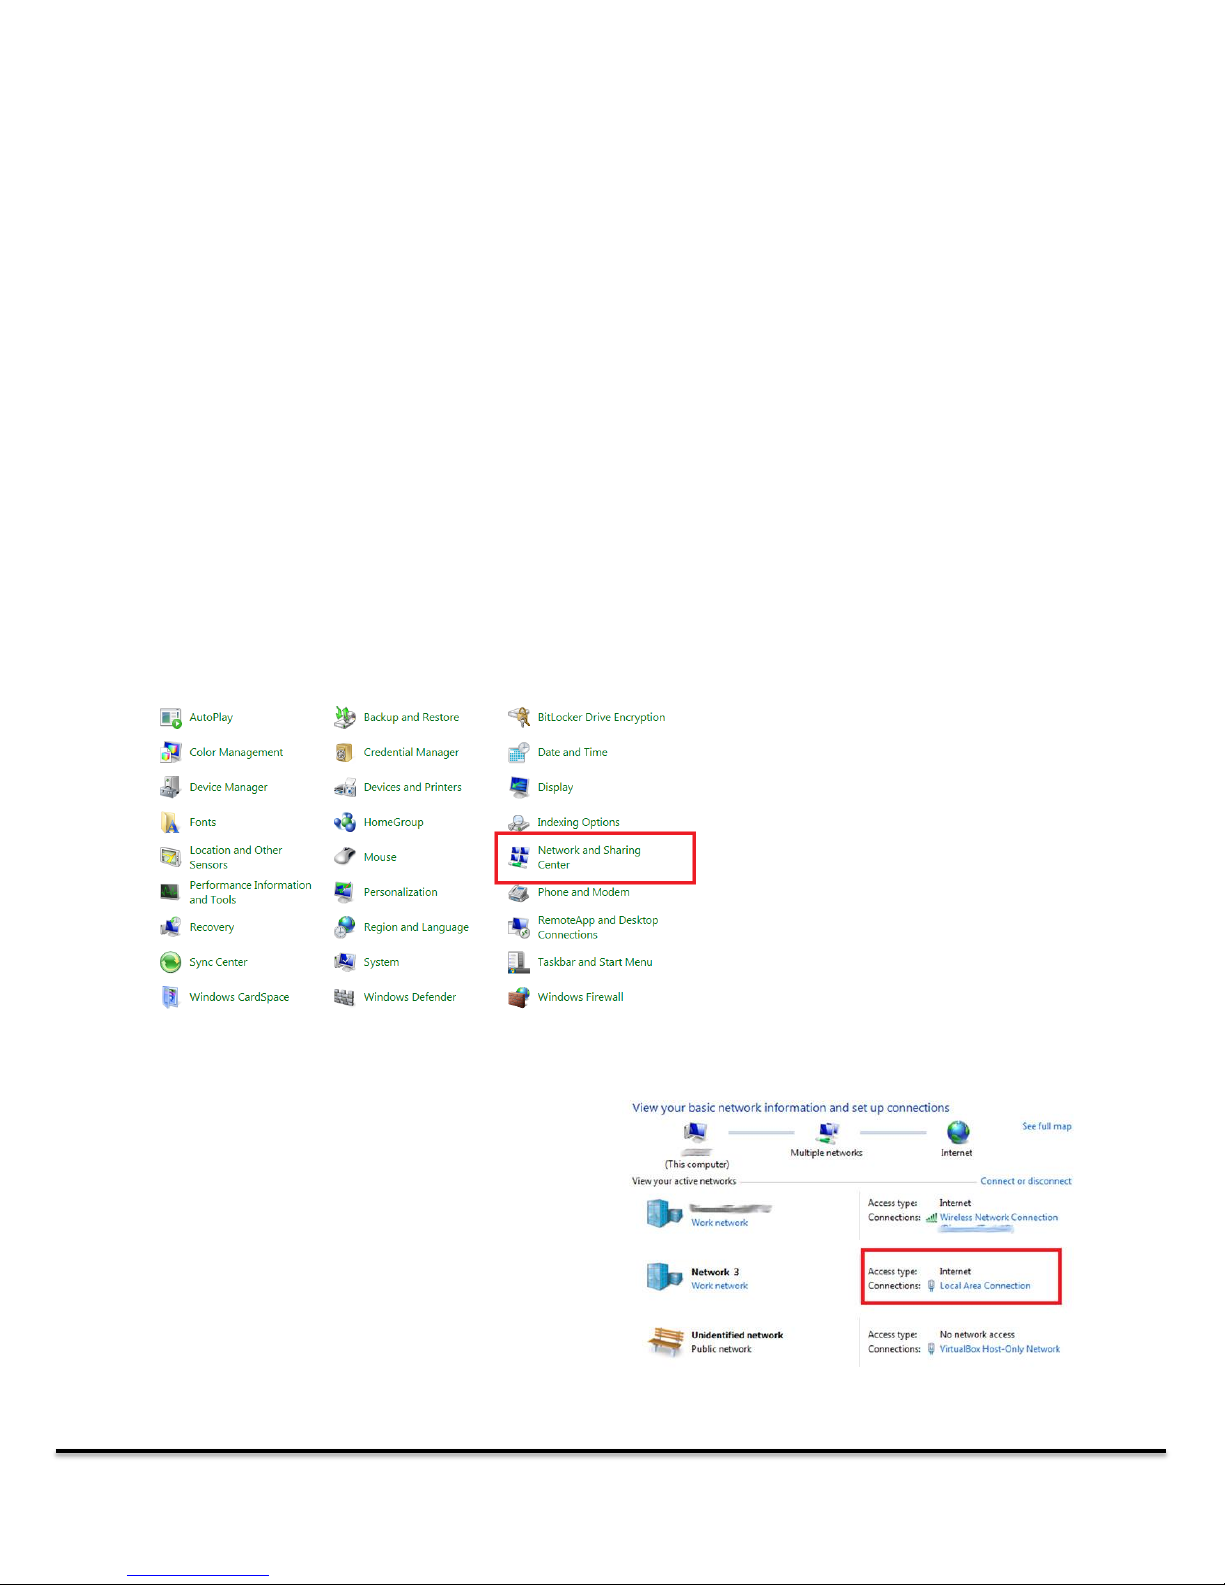Open the Recovery icon
1225x1585 pixels.
pyautogui.click(x=170, y=928)
